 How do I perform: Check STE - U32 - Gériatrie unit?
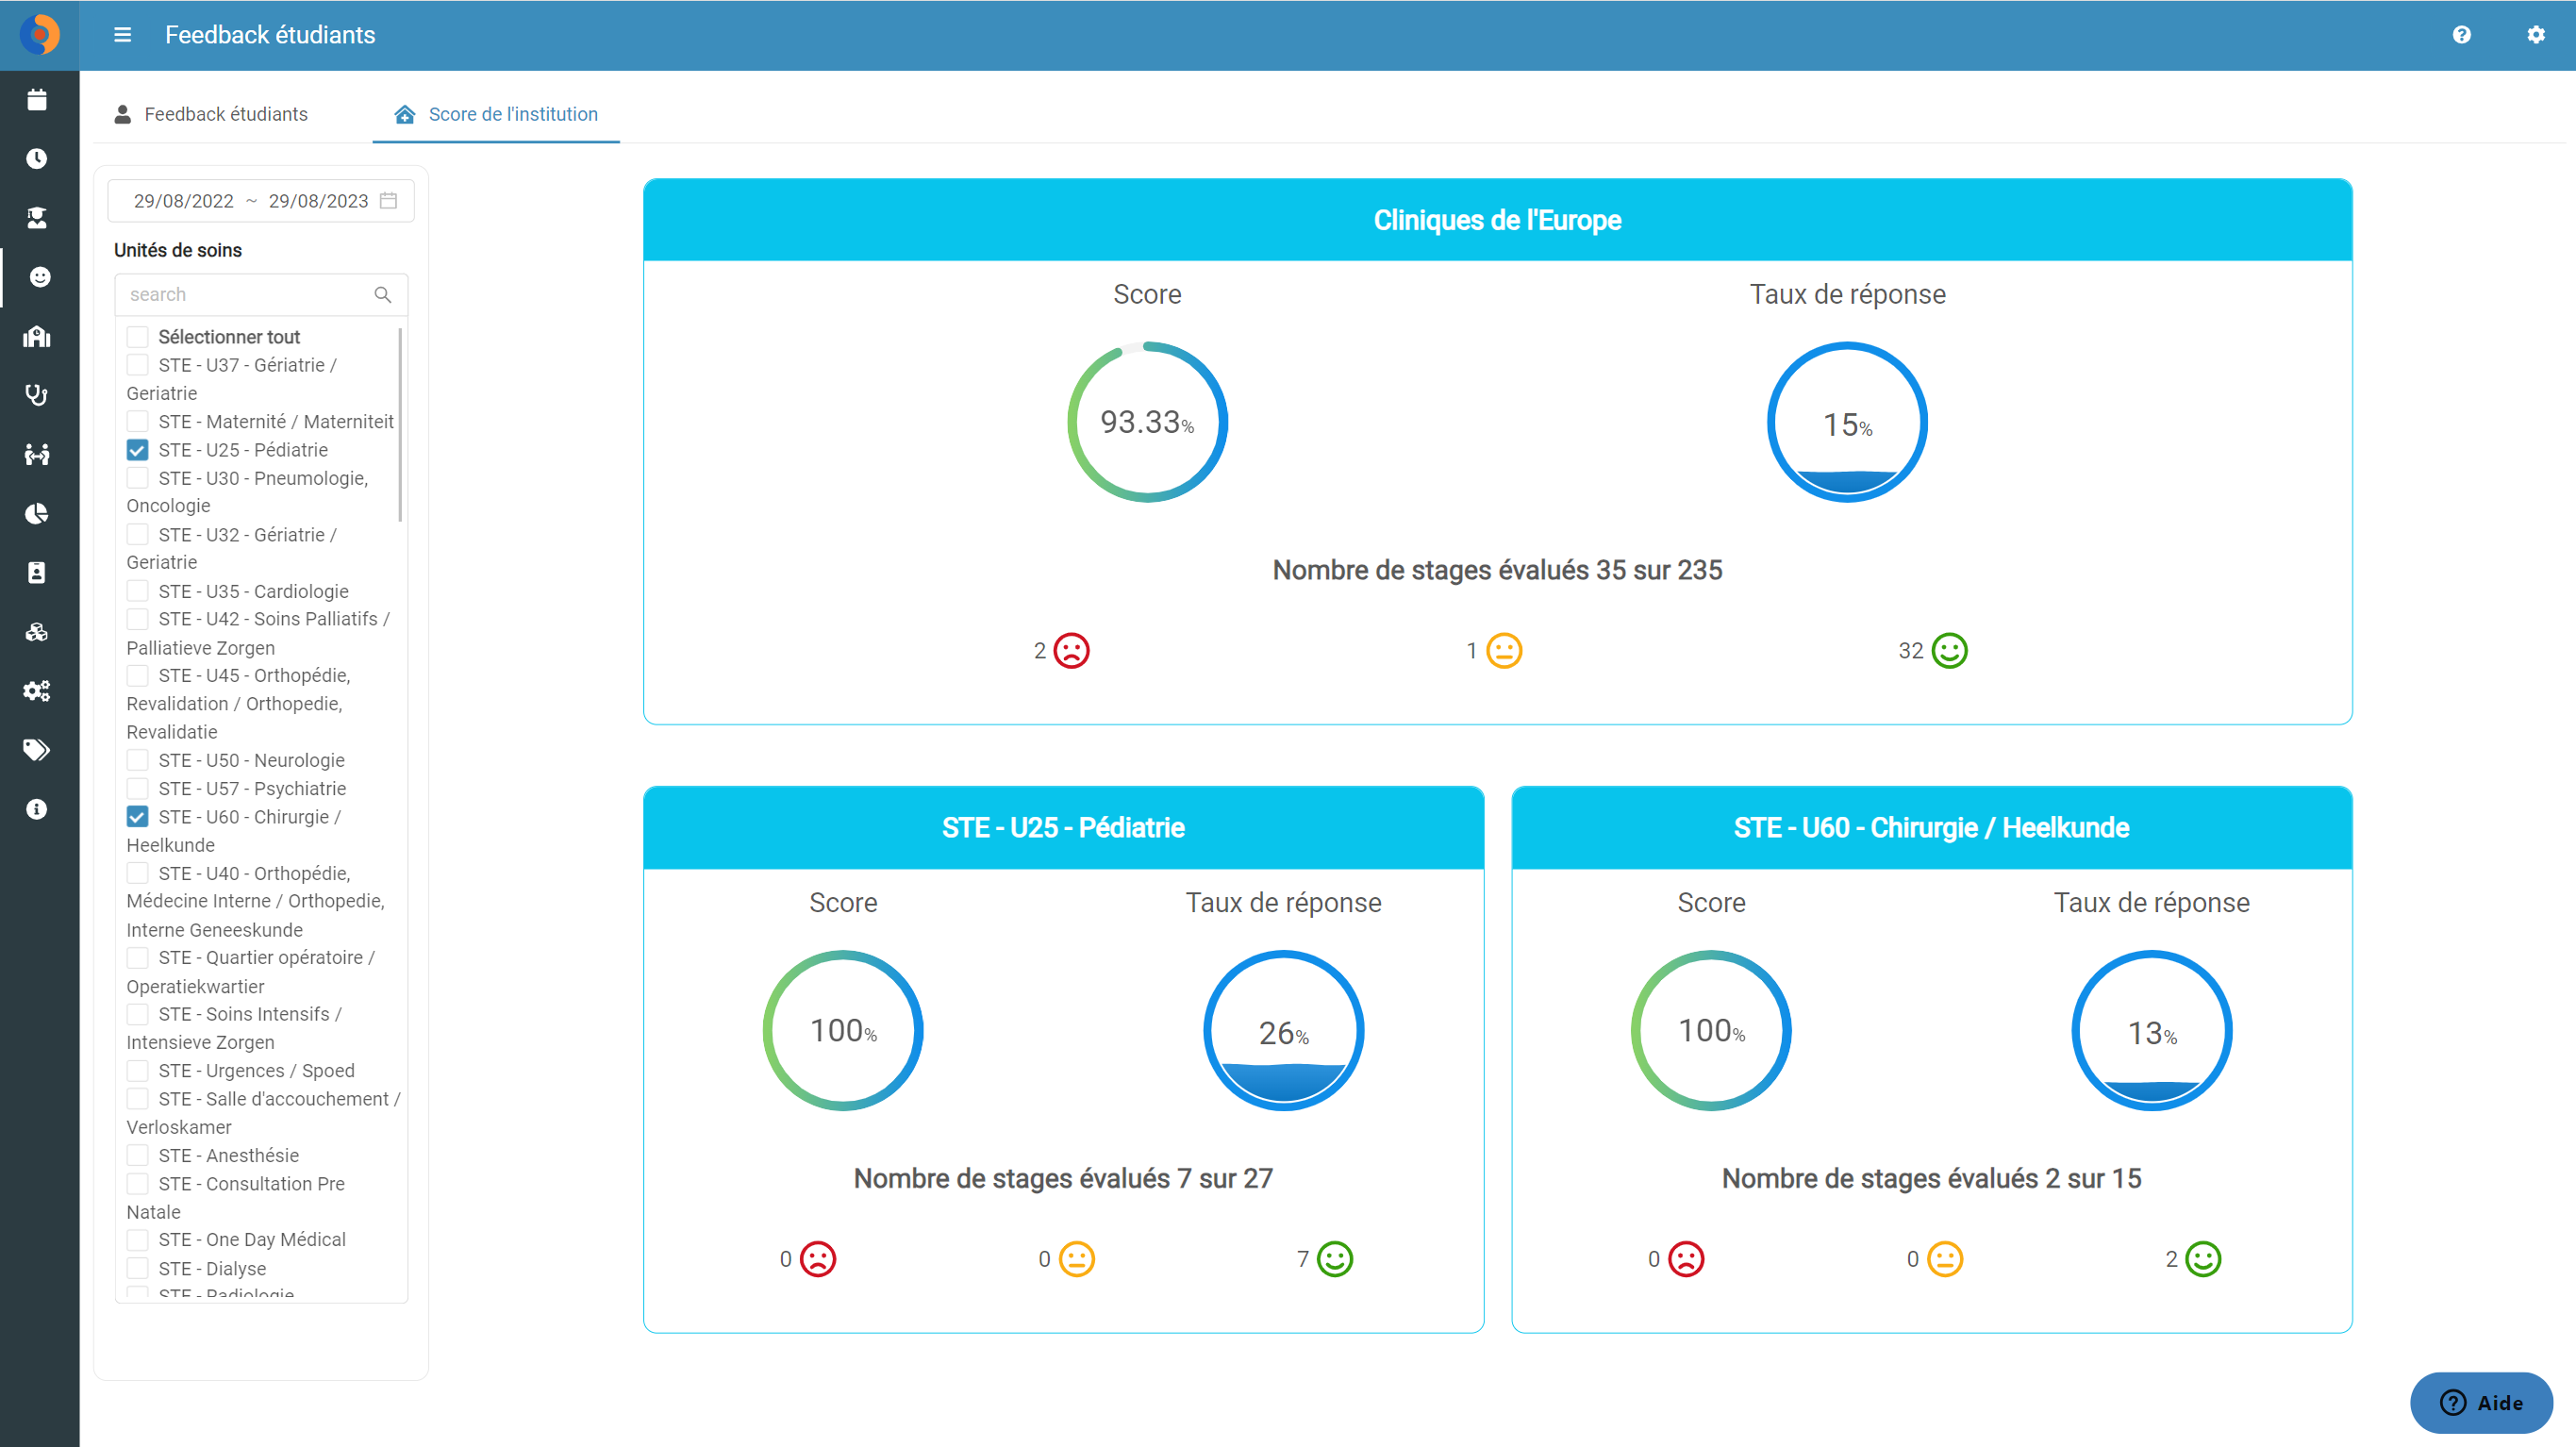[x=138, y=535]
